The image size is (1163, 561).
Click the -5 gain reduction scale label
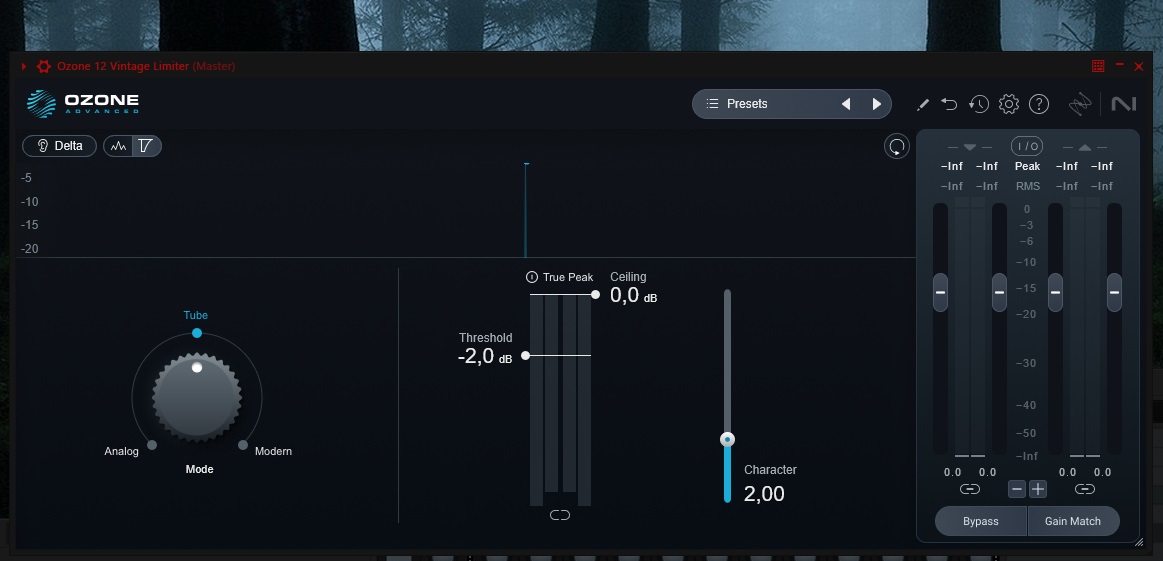point(27,178)
